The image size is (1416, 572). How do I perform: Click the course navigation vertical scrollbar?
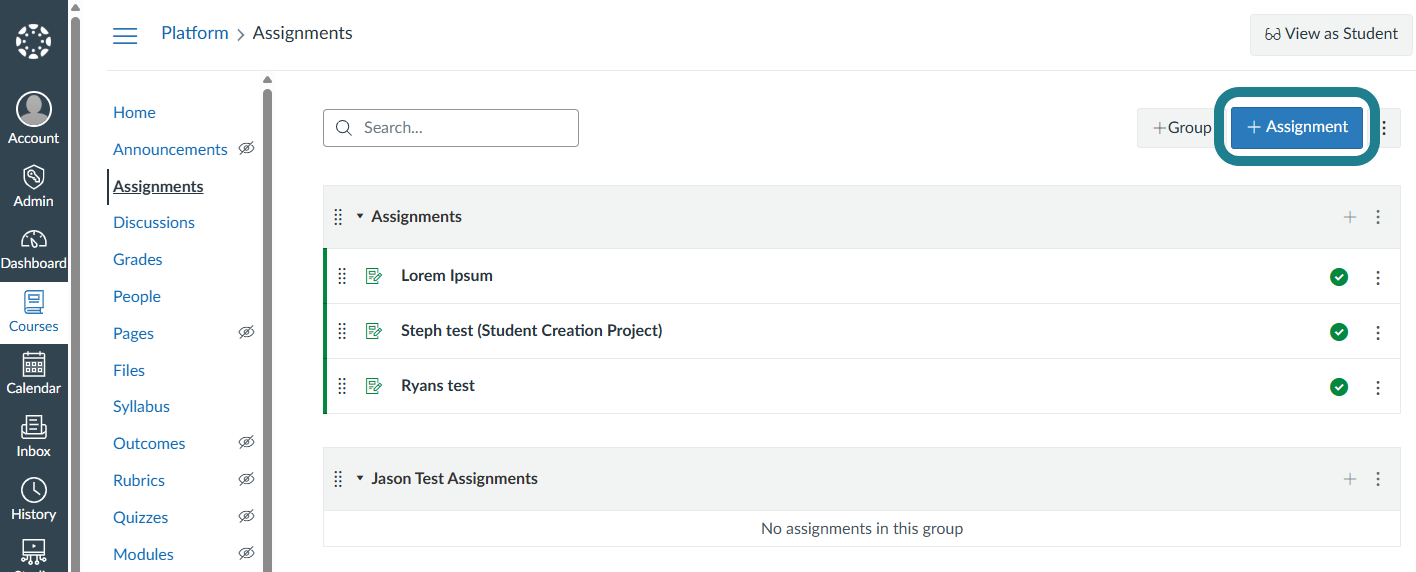point(267,330)
